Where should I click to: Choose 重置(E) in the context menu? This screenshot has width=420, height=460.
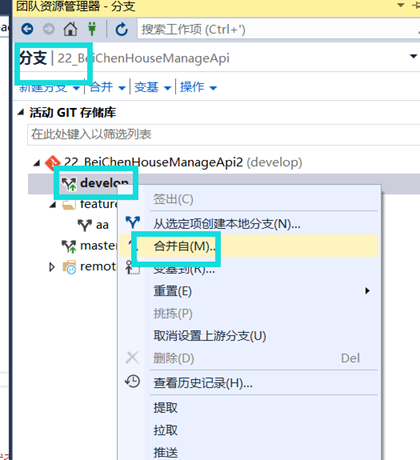coord(249,291)
